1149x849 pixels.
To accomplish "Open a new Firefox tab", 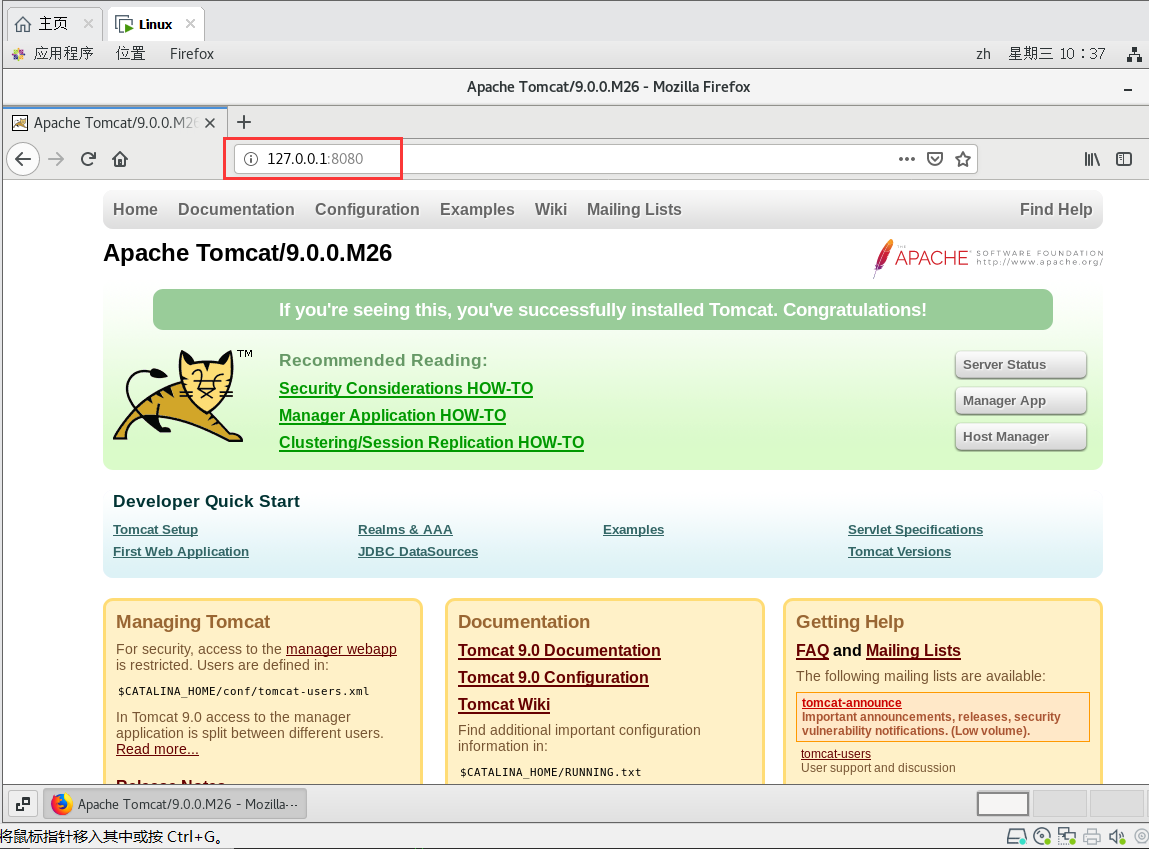I will 244,122.
